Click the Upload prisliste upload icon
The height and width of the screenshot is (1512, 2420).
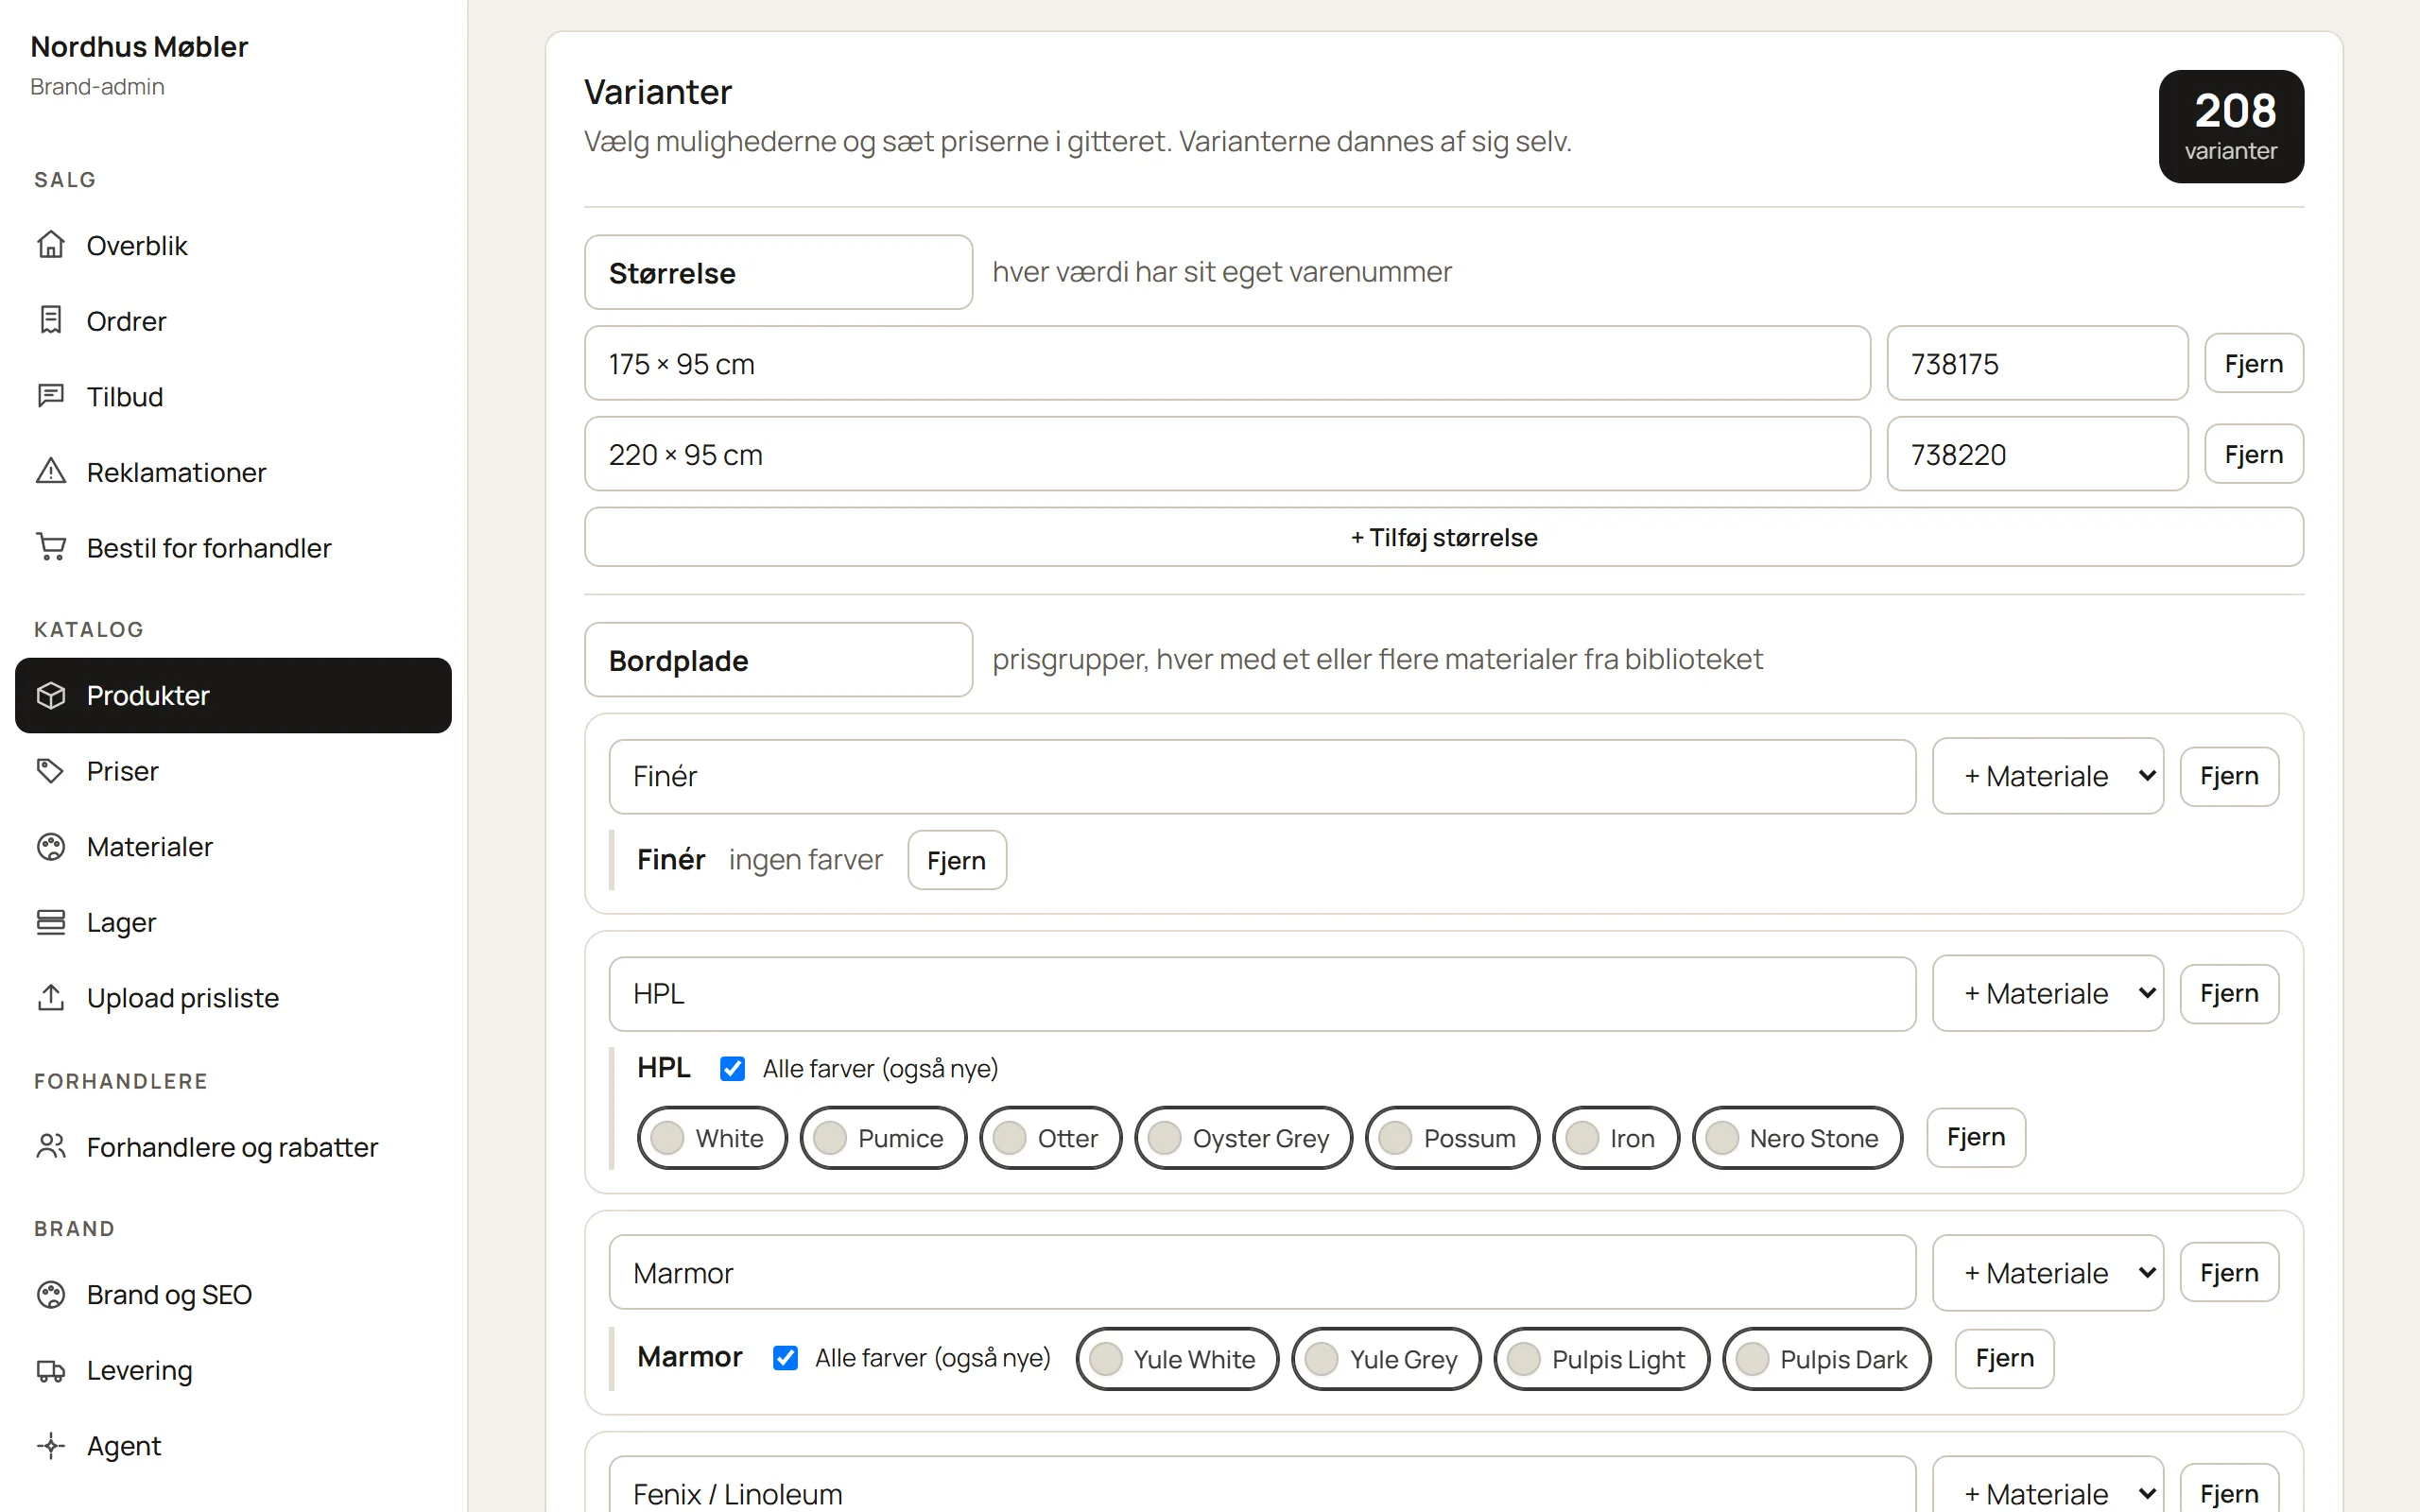(51, 997)
